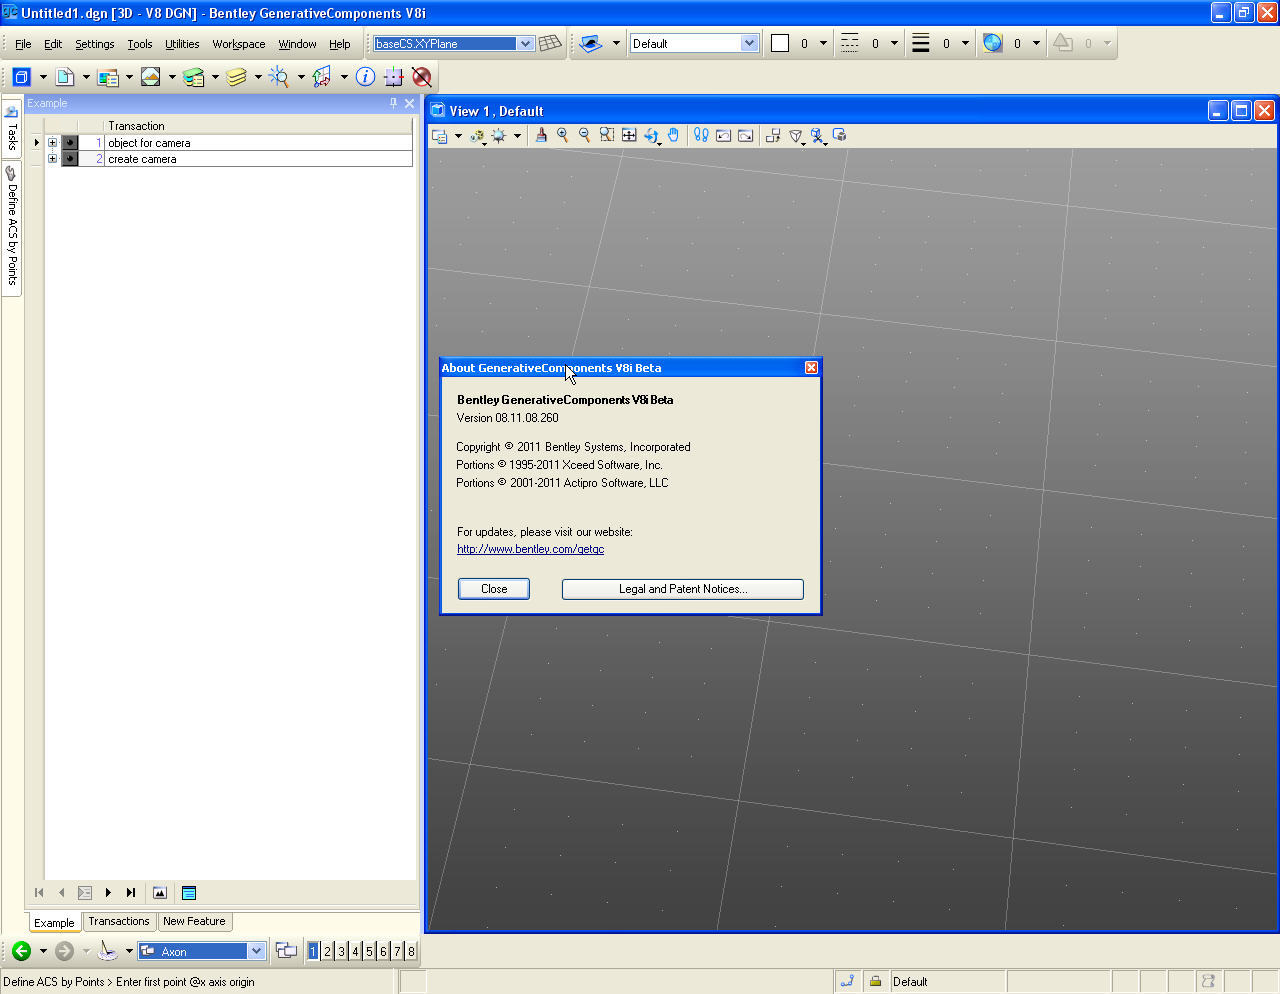Screen dimensions: 1280x994
Task: Toggle the black marker on 'create camera' row
Action: pos(70,159)
